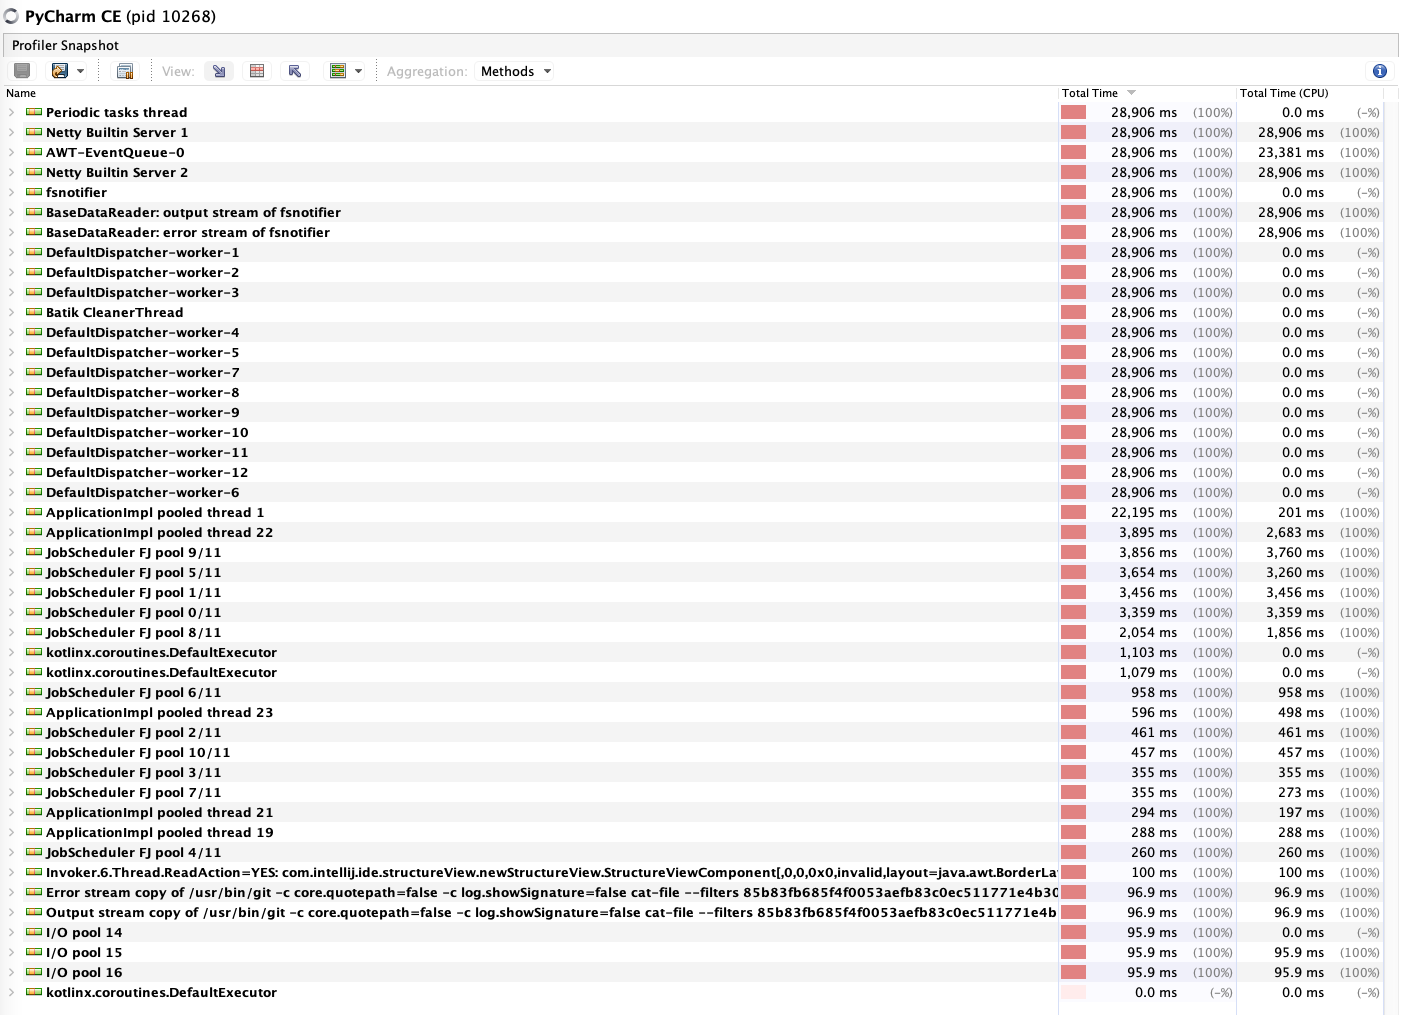Click the Total Time column sort arrow
The image size is (1402, 1015).
coord(1130,92)
